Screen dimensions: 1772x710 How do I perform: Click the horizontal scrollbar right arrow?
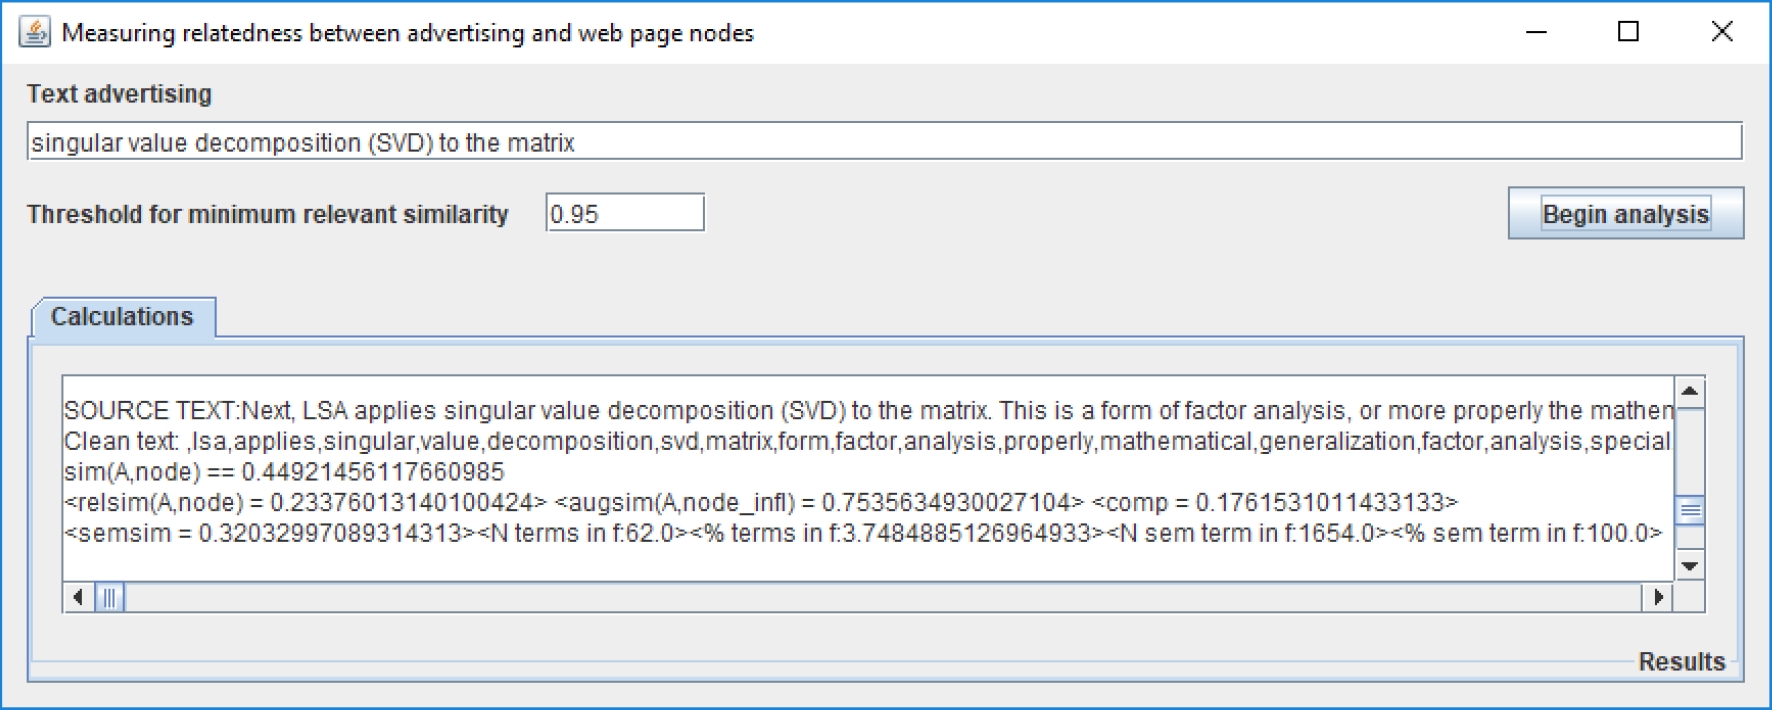coord(1658,598)
